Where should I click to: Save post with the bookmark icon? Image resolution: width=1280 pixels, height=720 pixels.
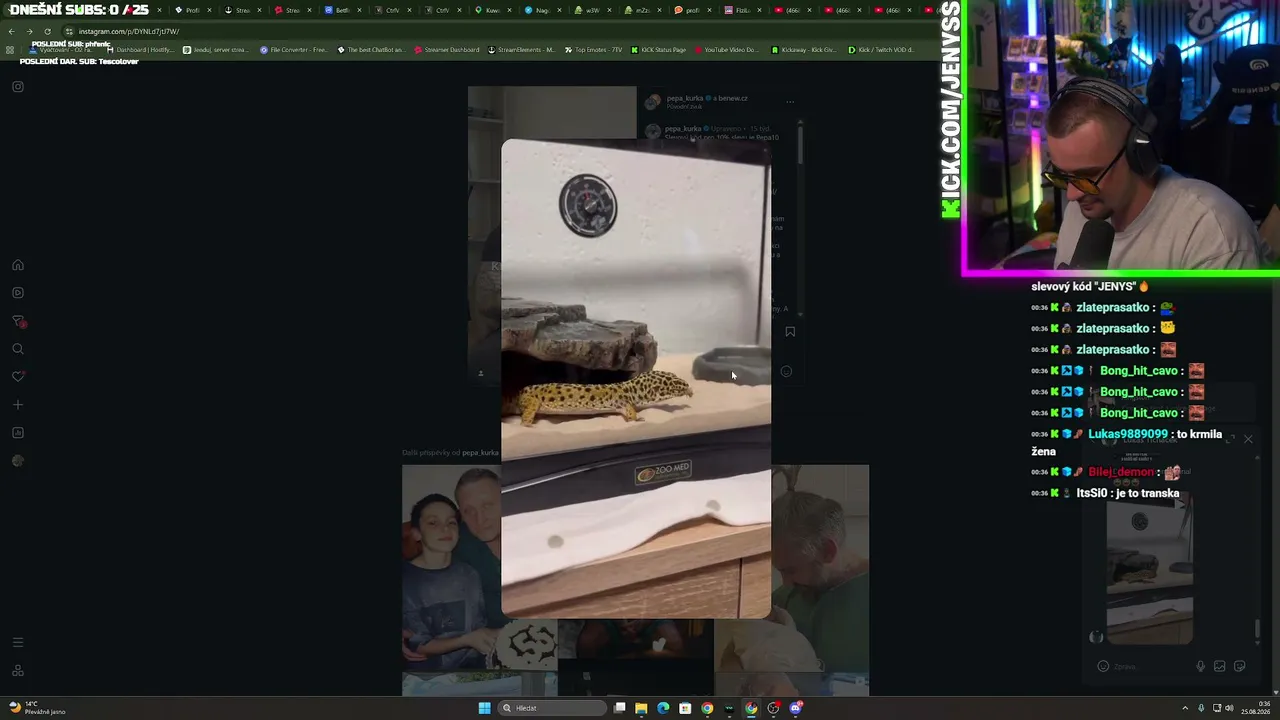tap(790, 332)
